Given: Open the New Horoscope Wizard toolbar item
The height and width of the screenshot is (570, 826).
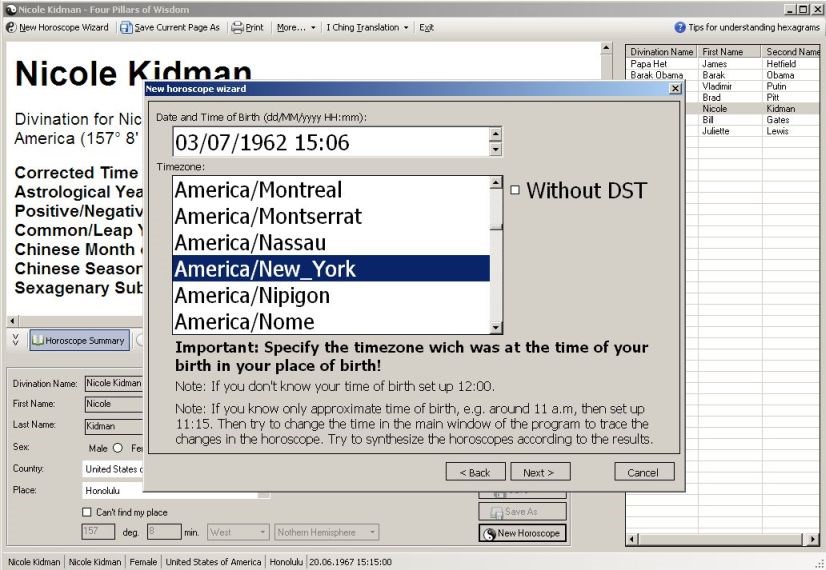Looking at the screenshot, I should pos(57,27).
